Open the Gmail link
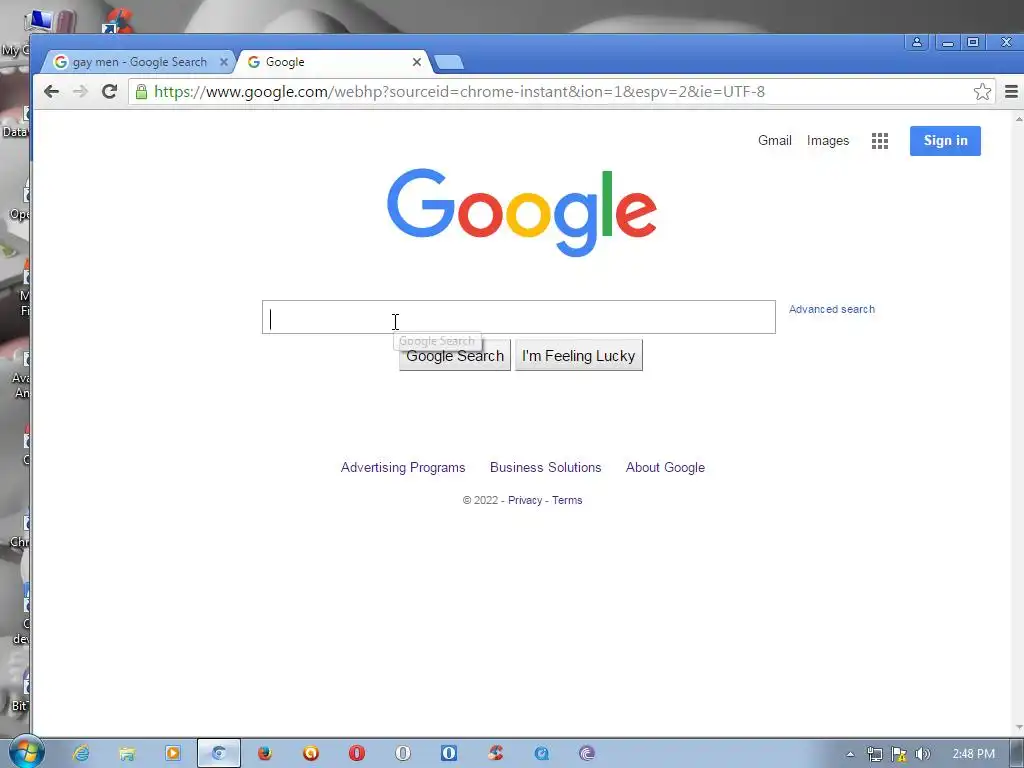This screenshot has height=768, width=1024. pos(775,140)
